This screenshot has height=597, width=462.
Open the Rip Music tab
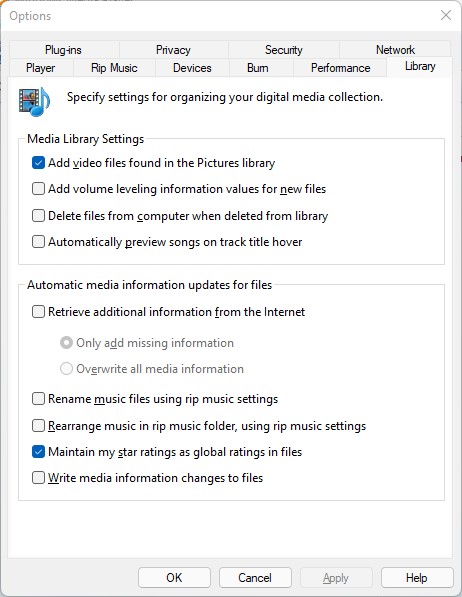(114, 68)
